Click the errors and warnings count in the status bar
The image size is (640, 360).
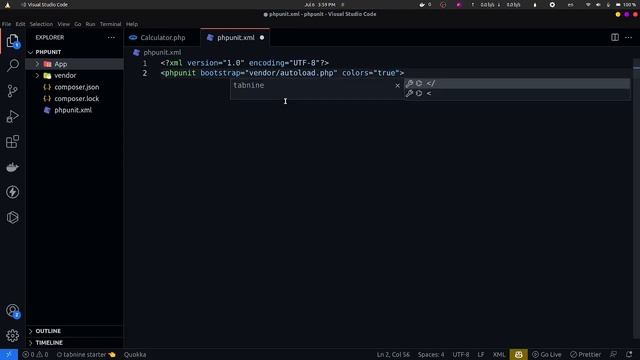(x=35, y=354)
